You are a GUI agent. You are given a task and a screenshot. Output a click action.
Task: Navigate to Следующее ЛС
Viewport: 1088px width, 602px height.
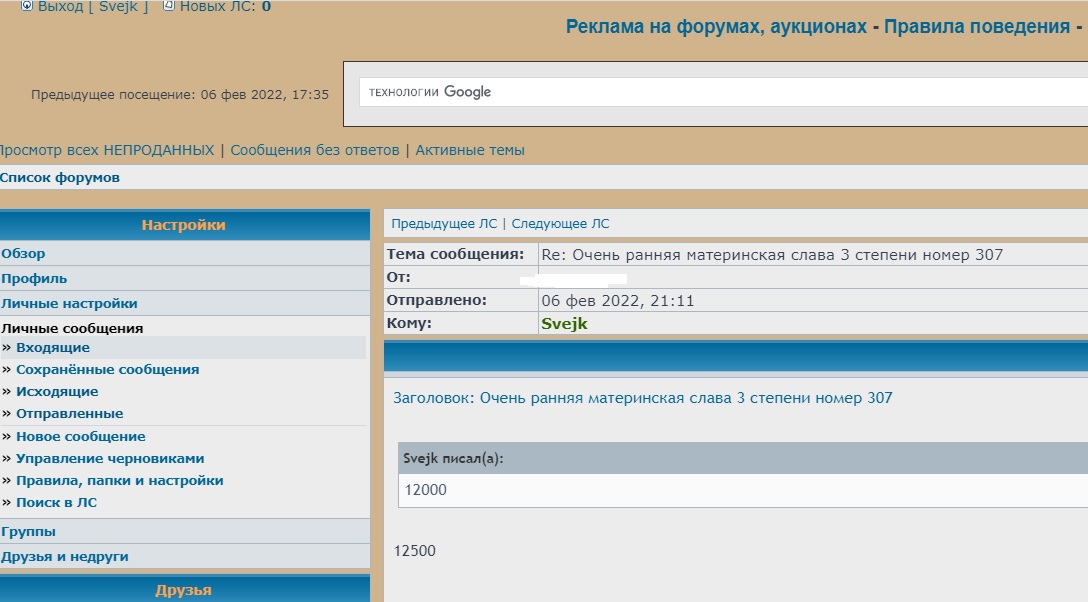[560, 224]
